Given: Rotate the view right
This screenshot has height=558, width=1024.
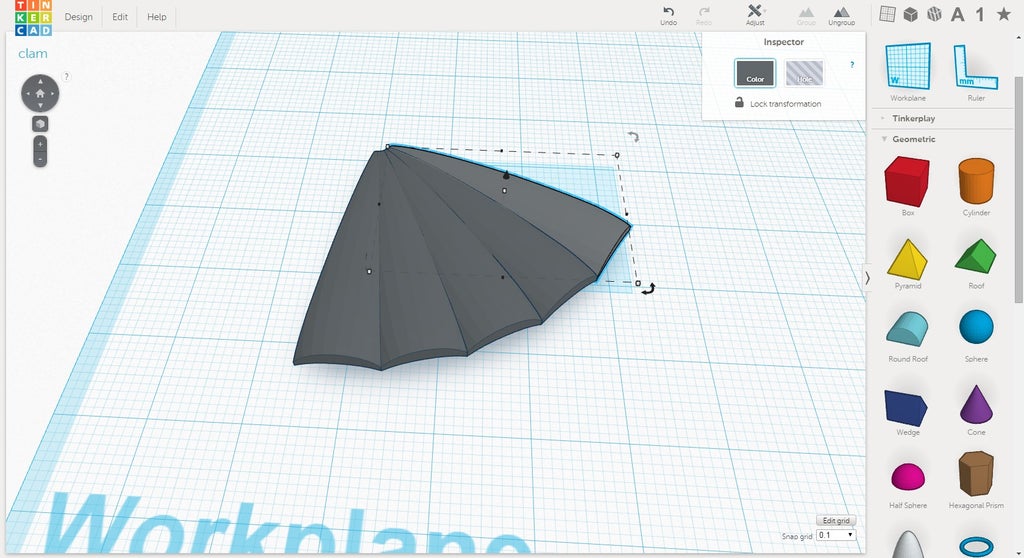Looking at the screenshot, I should (53, 93).
